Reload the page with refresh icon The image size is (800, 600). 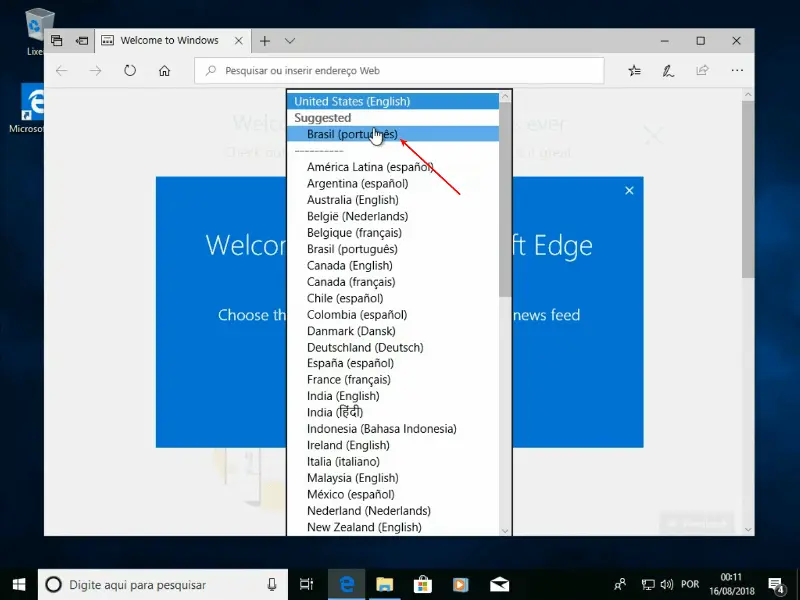tap(130, 70)
